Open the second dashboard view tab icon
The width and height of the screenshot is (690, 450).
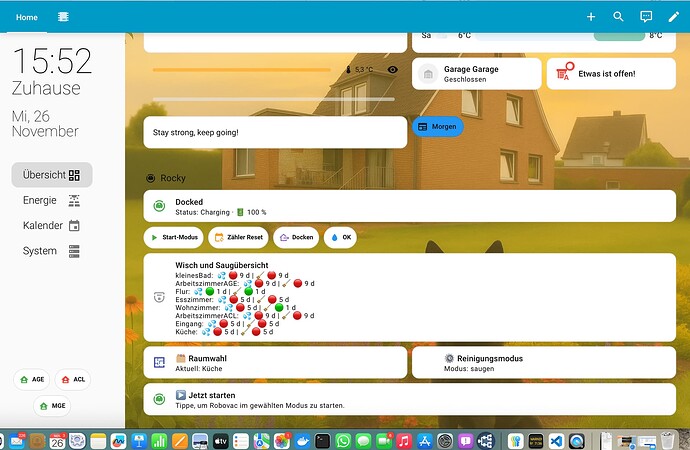coord(64,17)
